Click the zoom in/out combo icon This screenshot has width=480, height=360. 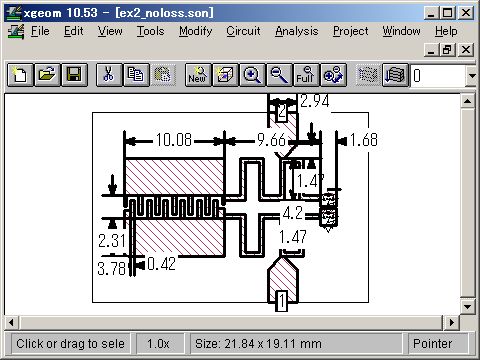(333, 75)
